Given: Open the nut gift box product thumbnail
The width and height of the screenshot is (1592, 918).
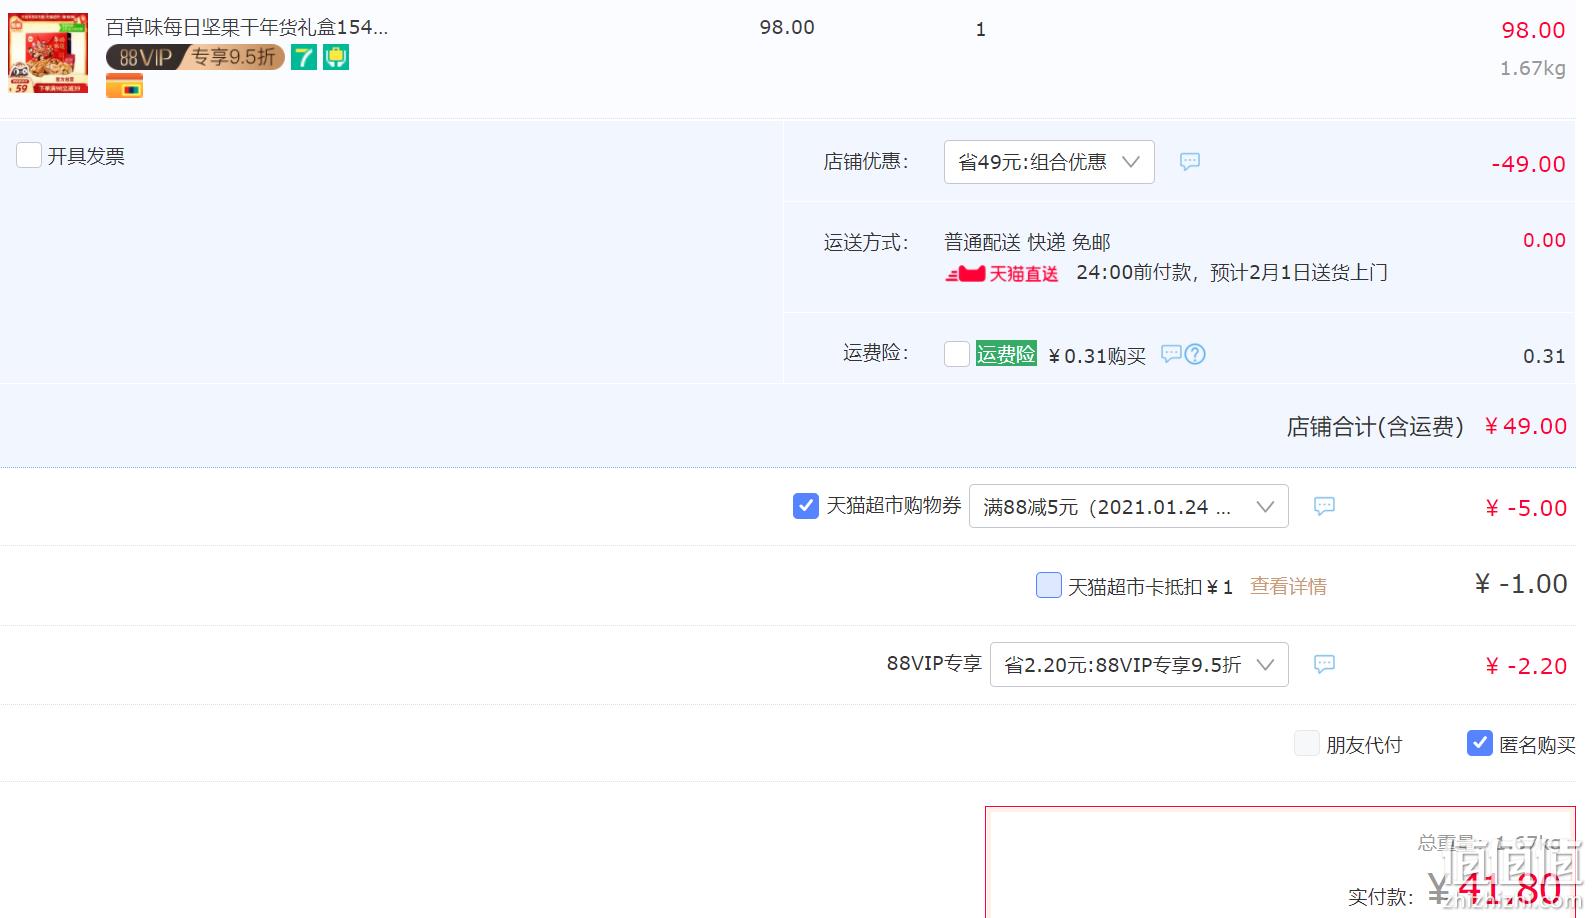Looking at the screenshot, I should (48, 53).
